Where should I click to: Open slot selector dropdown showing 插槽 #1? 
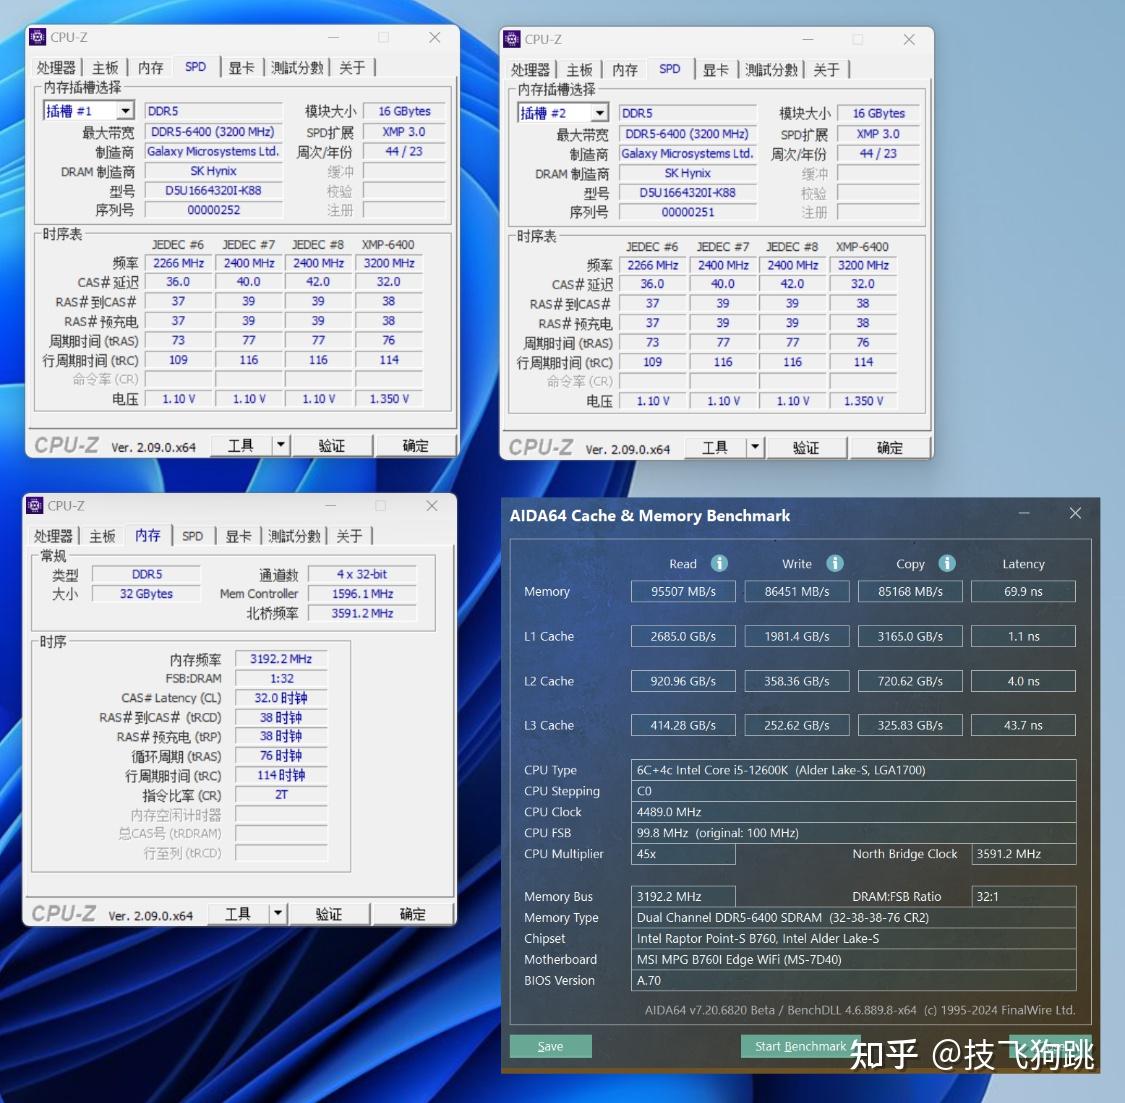(x=126, y=111)
